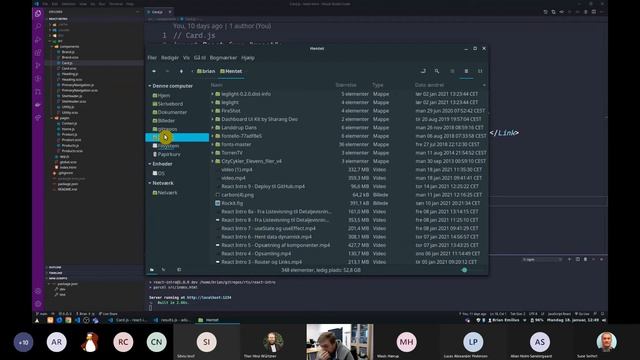Click the Hentet breadcrumb in path bar
640x360 pixels.
pos(231,71)
